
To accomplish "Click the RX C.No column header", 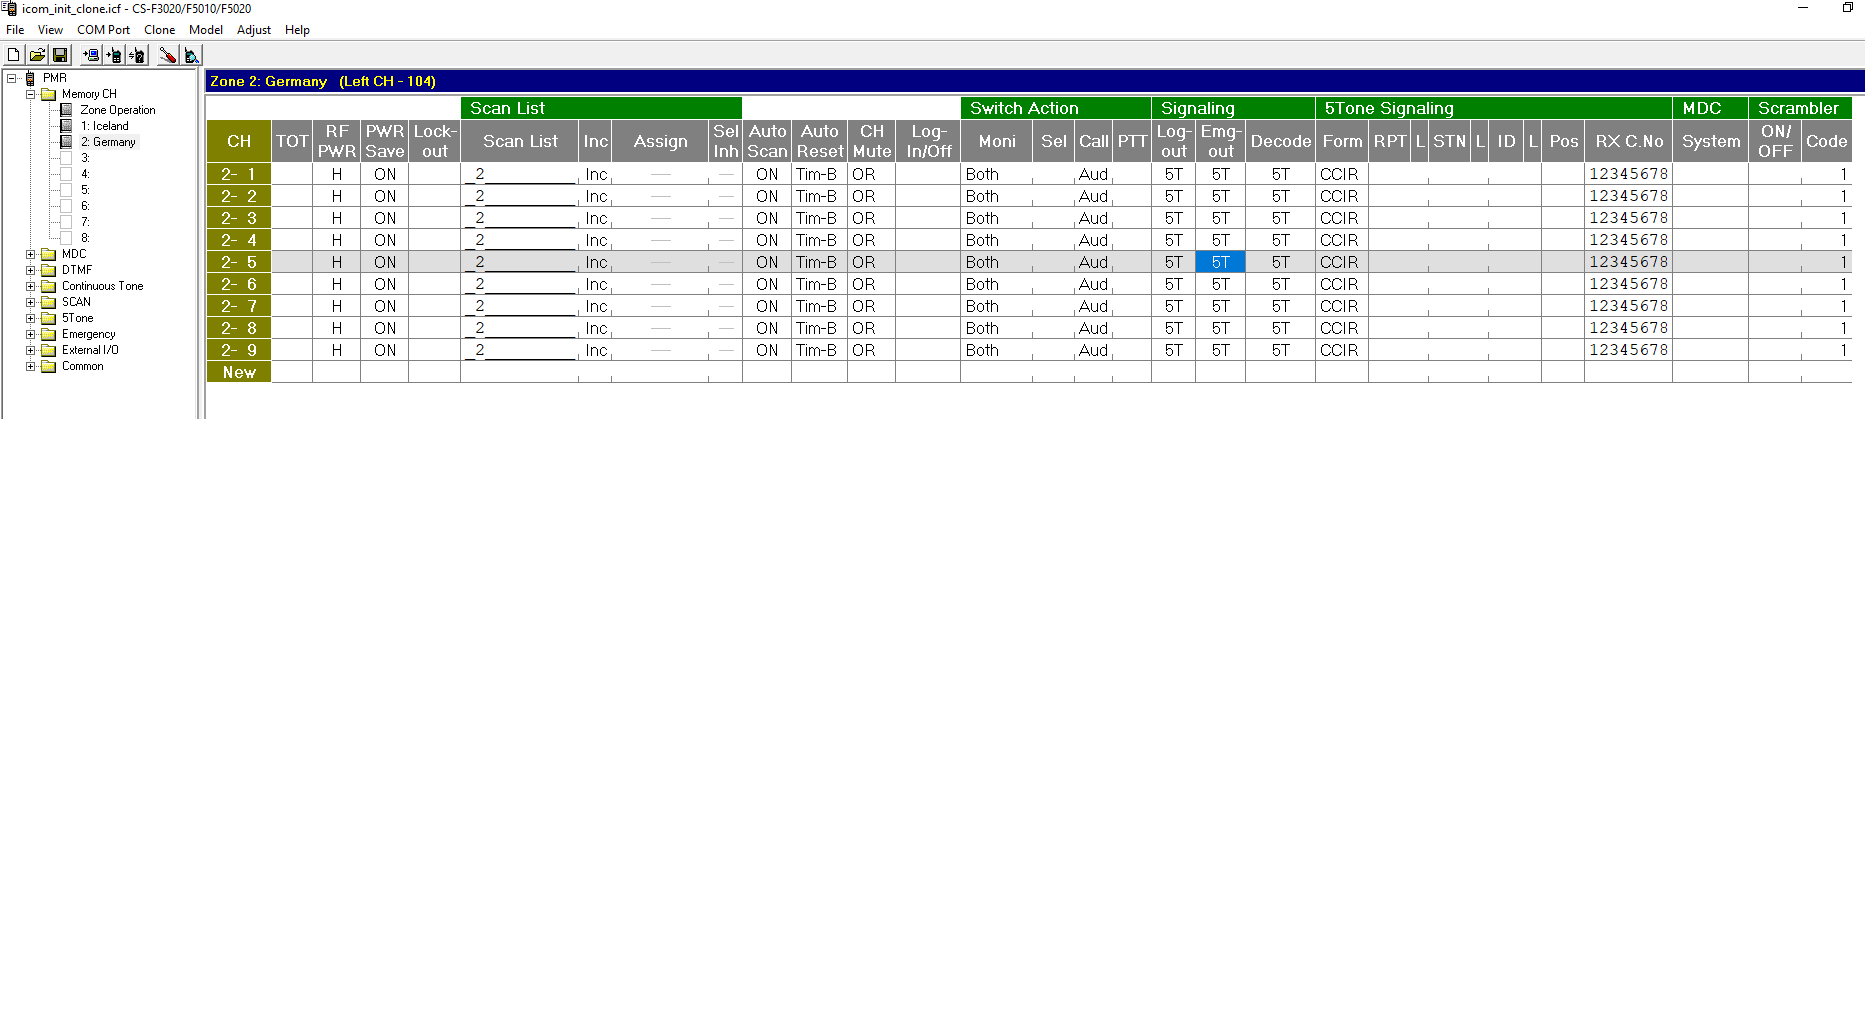I will click(x=1629, y=141).
